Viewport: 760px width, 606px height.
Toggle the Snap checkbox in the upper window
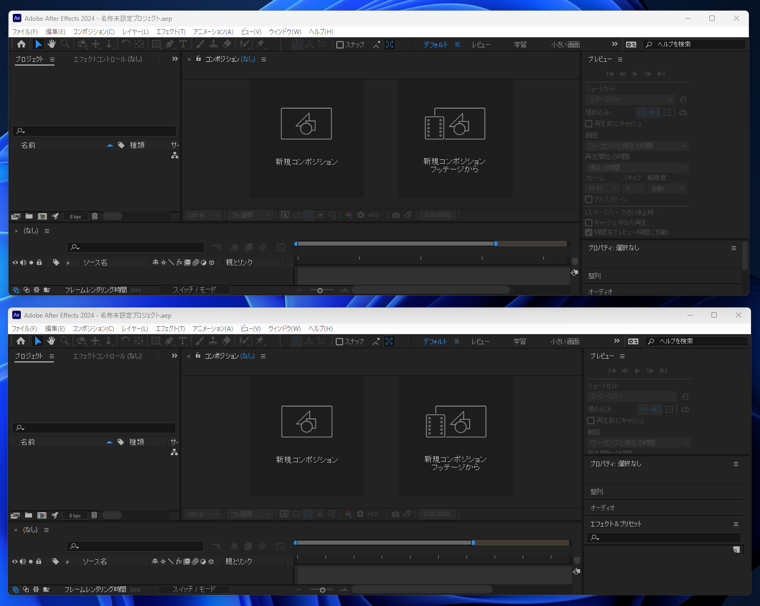(x=340, y=45)
